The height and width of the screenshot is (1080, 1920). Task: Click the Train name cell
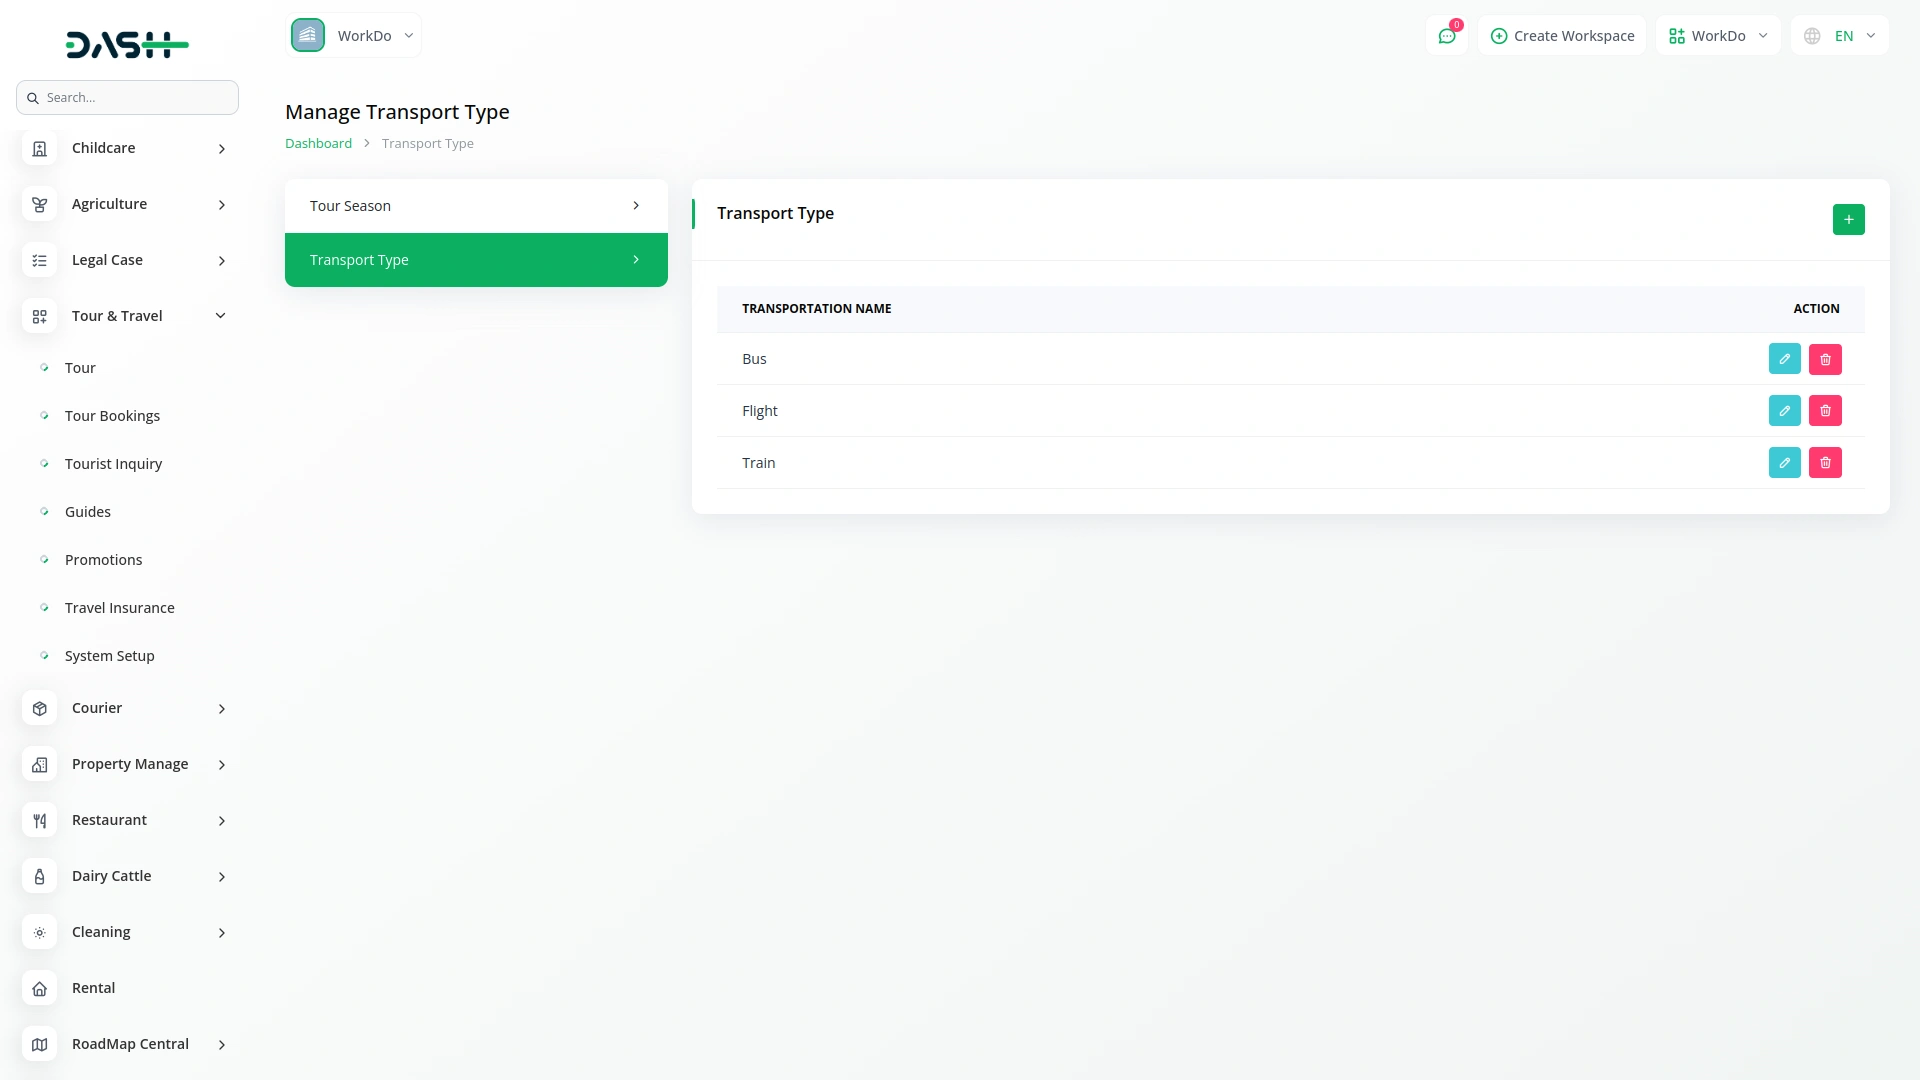[x=758, y=463]
